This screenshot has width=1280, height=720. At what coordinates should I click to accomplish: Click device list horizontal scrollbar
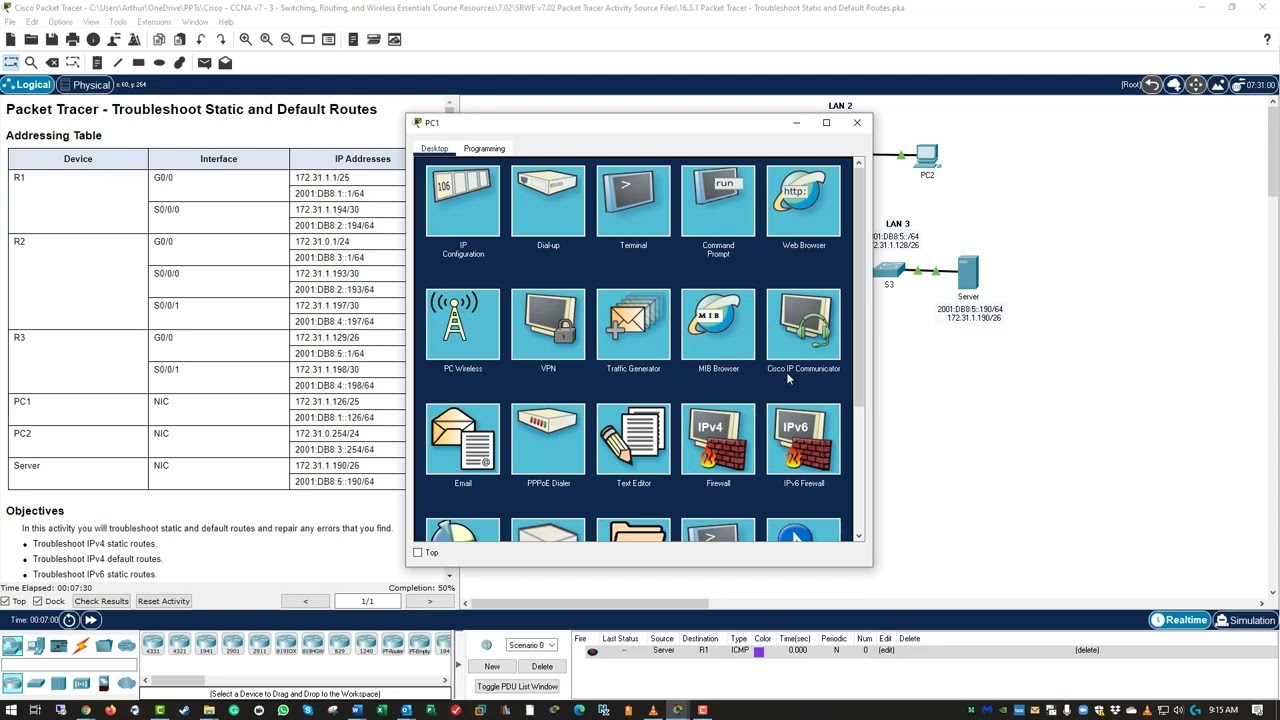point(177,681)
